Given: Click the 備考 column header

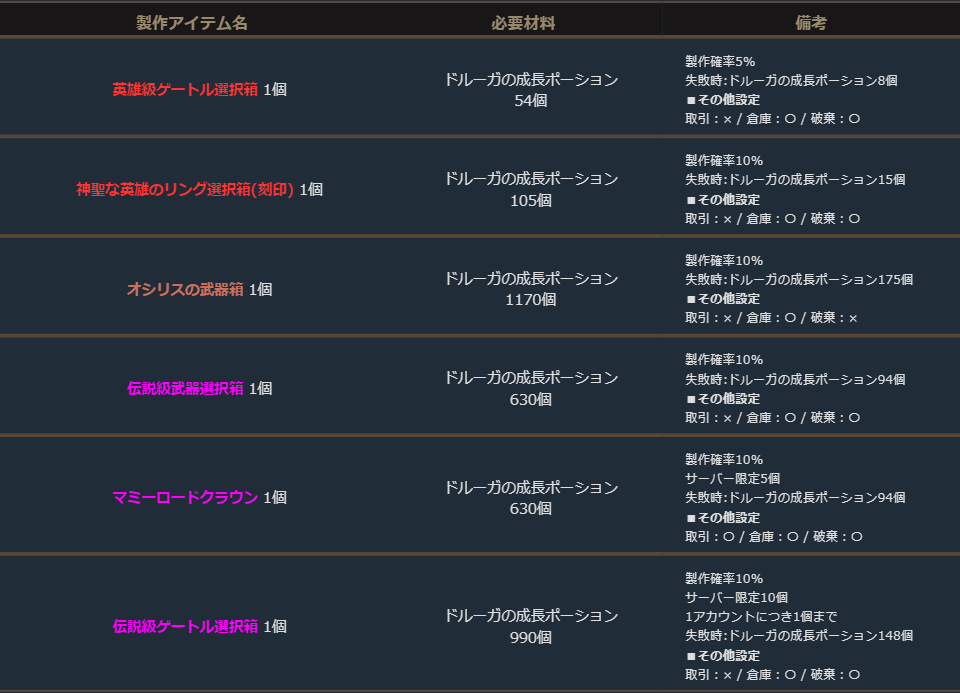Looking at the screenshot, I should pyautogui.click(x=811, y=23).
